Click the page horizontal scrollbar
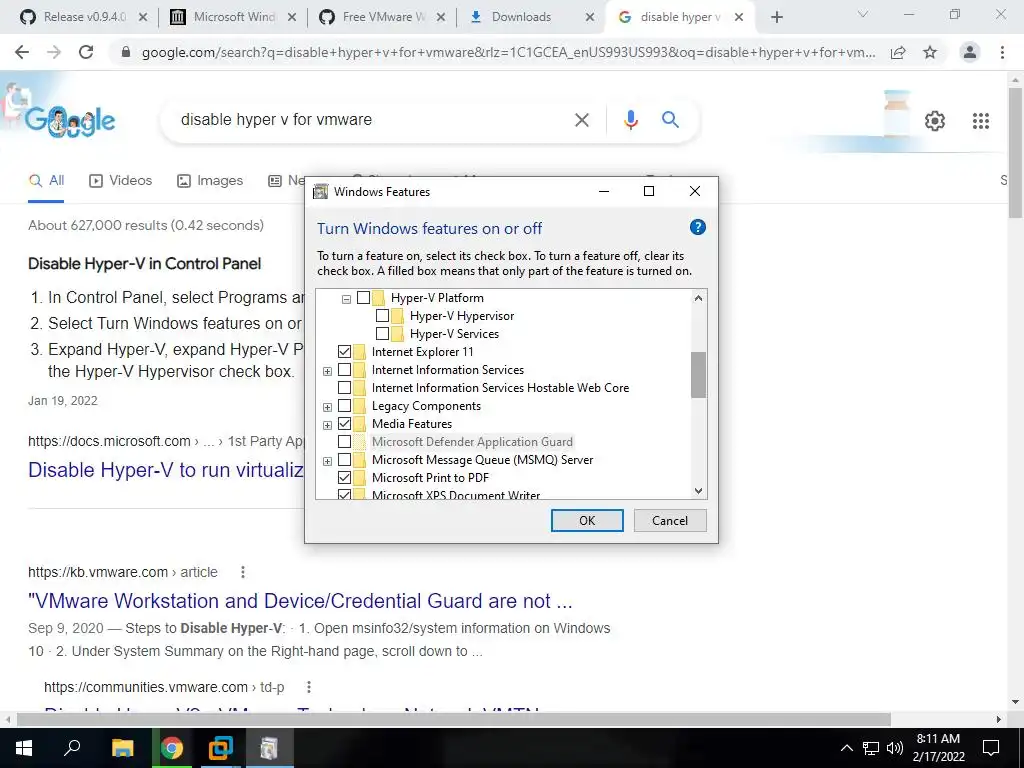 tap(454, 719)
